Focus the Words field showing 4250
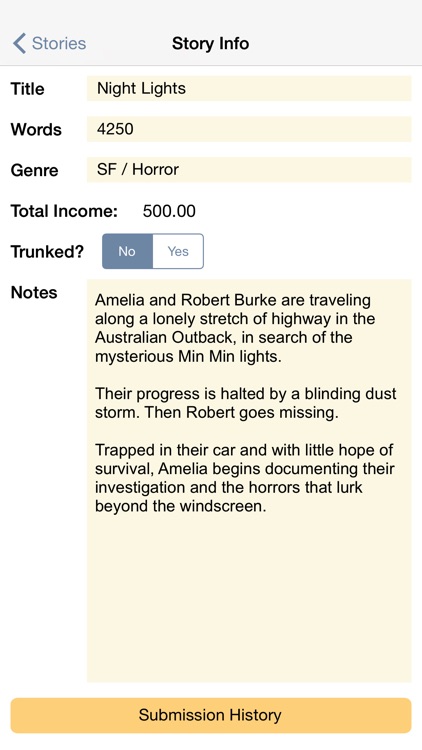Image resolution: width=422 pixels, height=750 pixels. pyautogui.click(x=249, y=129)
